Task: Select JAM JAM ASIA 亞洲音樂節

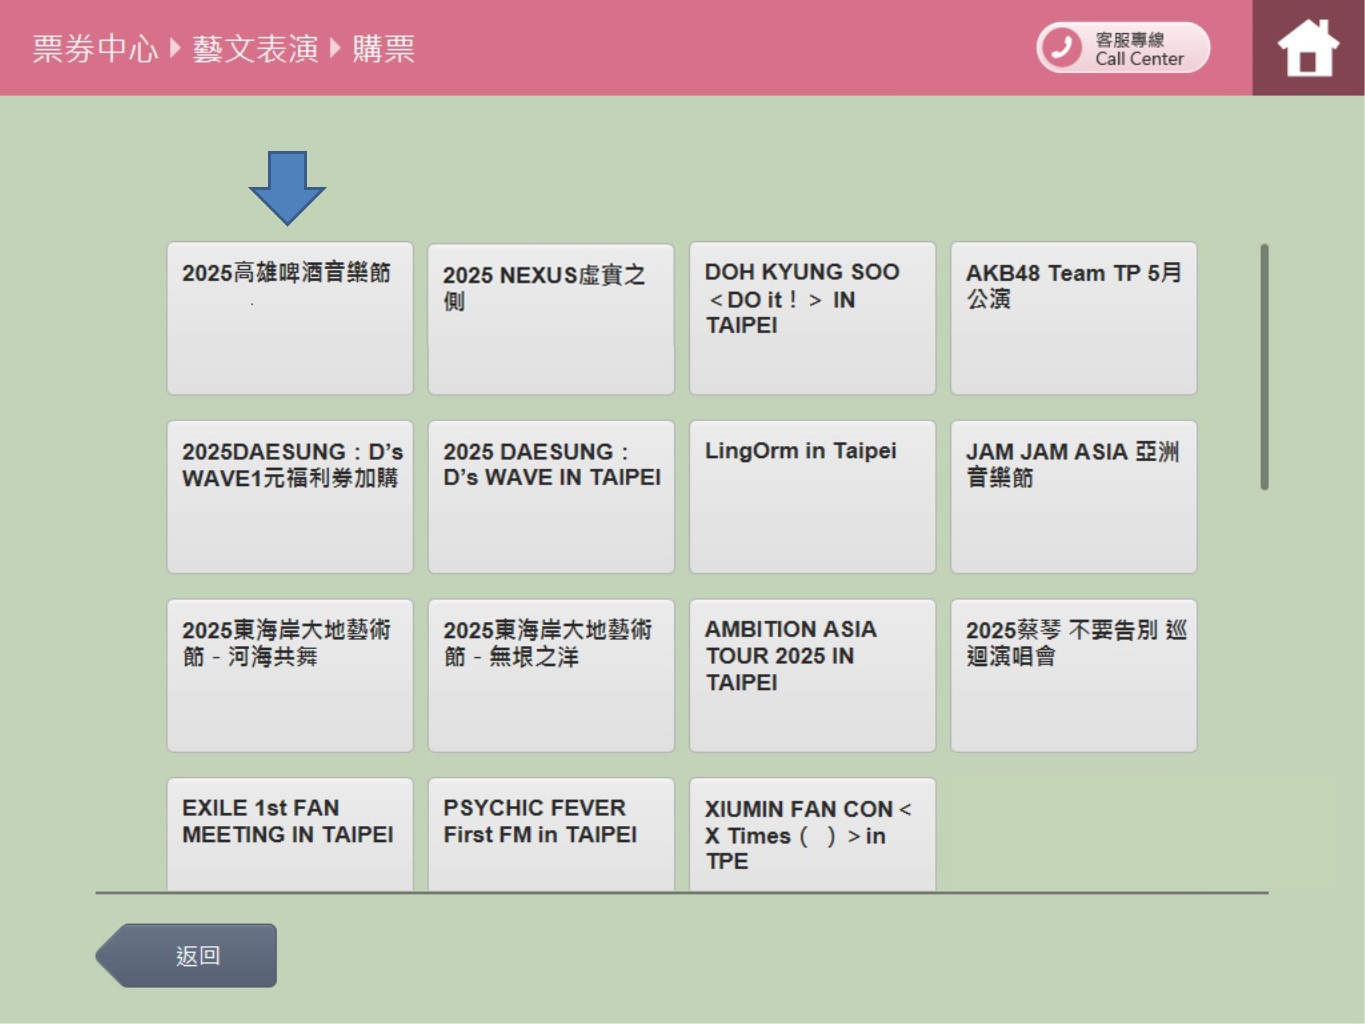Action: click(1074, 497)
